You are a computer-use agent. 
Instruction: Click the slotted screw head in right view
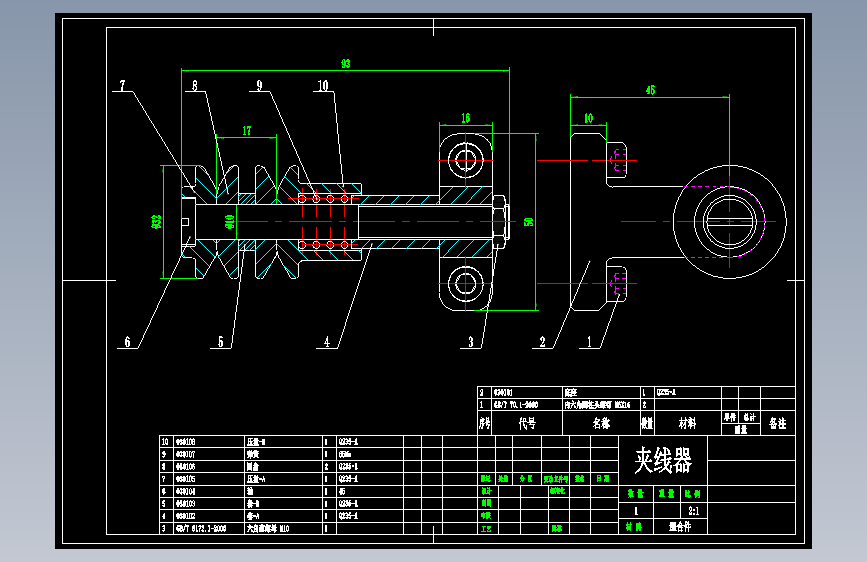729,222
